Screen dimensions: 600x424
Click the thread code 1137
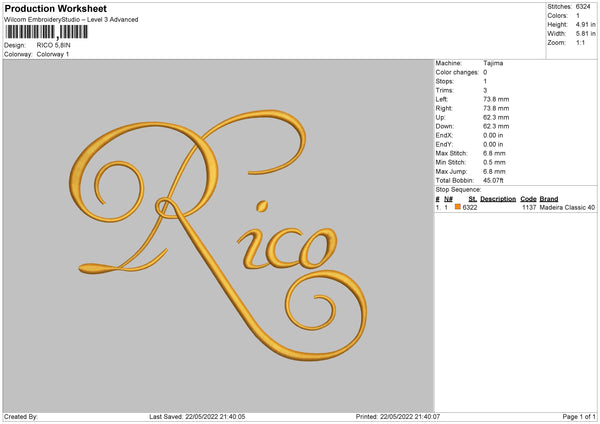[x=529, y=207]
